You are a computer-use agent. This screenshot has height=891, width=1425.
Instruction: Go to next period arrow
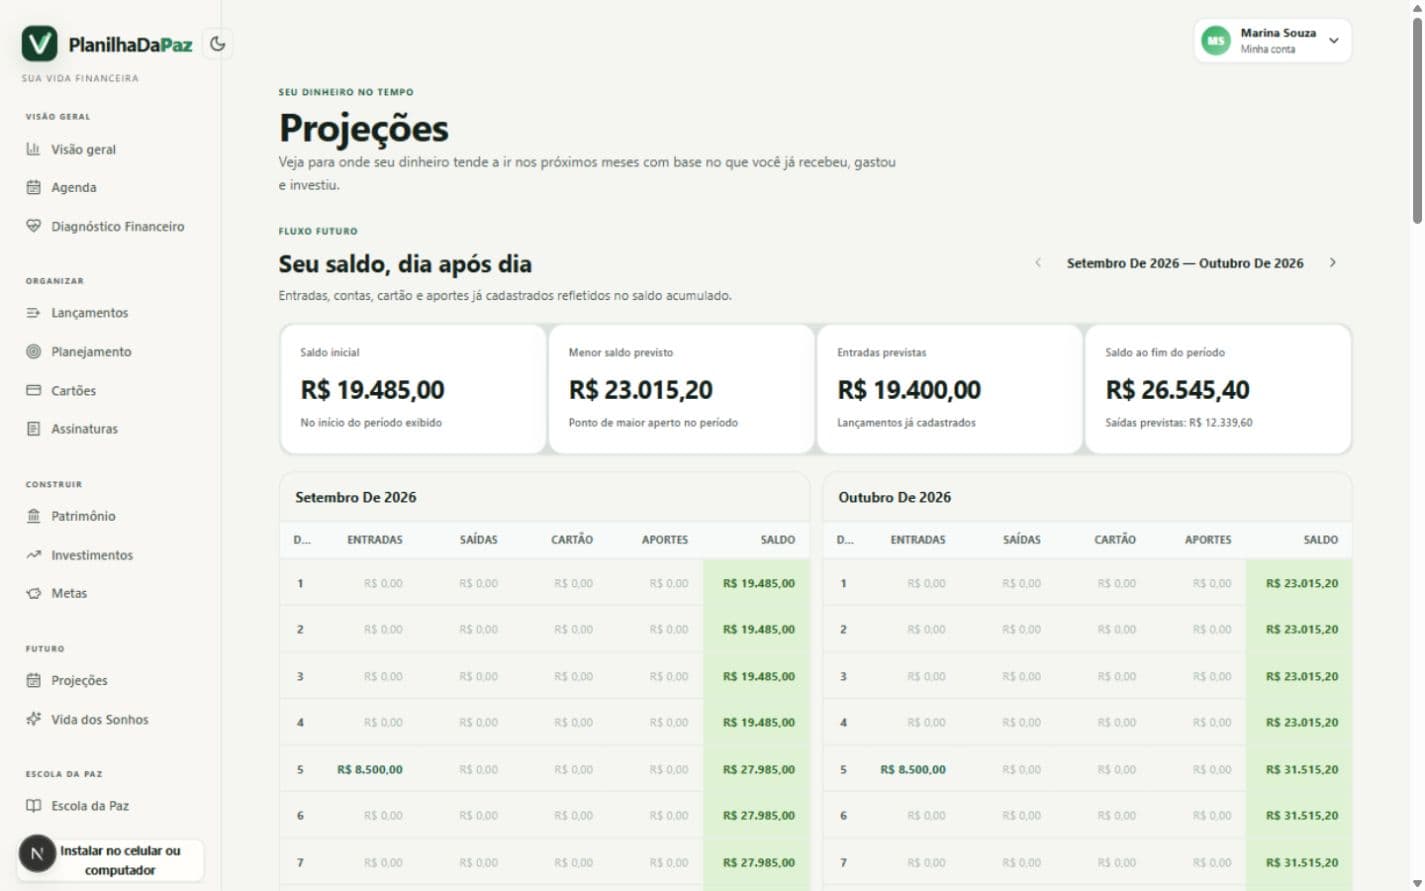pos(1332,263)
